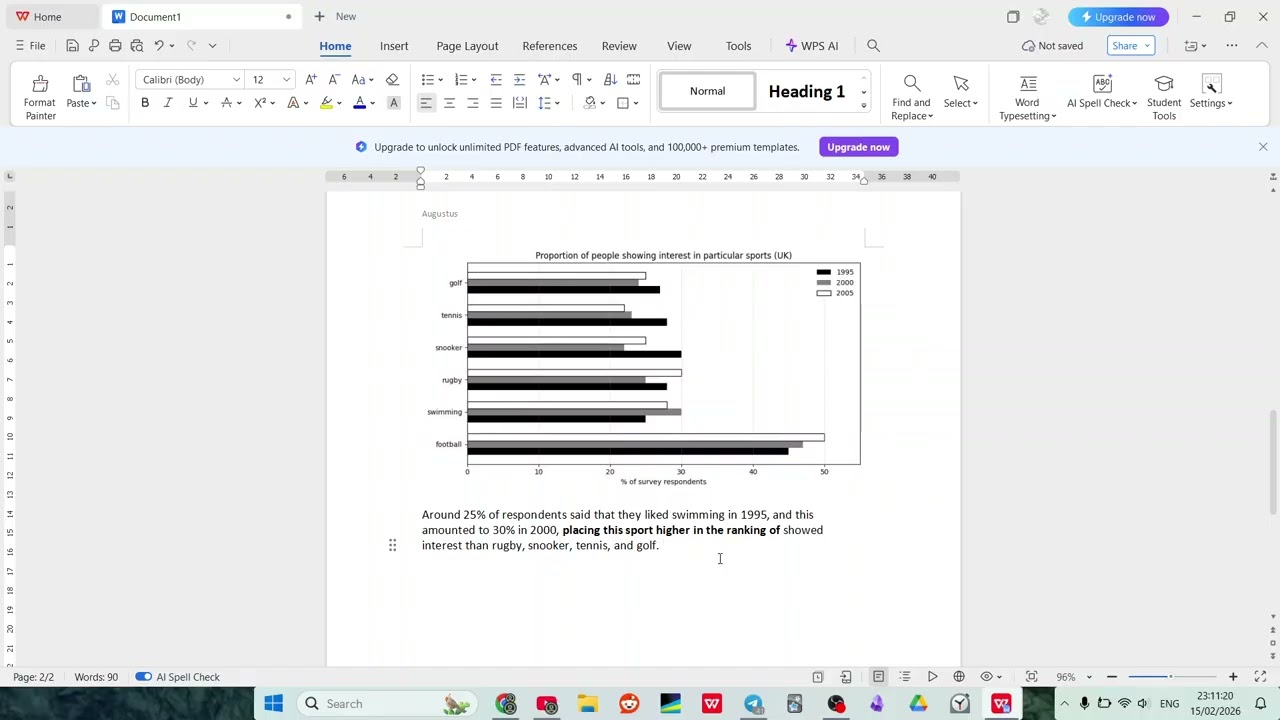Viewport: 1280px width, 720px height.
Task: Apply the blue font color
Action: tap(360, 103)
